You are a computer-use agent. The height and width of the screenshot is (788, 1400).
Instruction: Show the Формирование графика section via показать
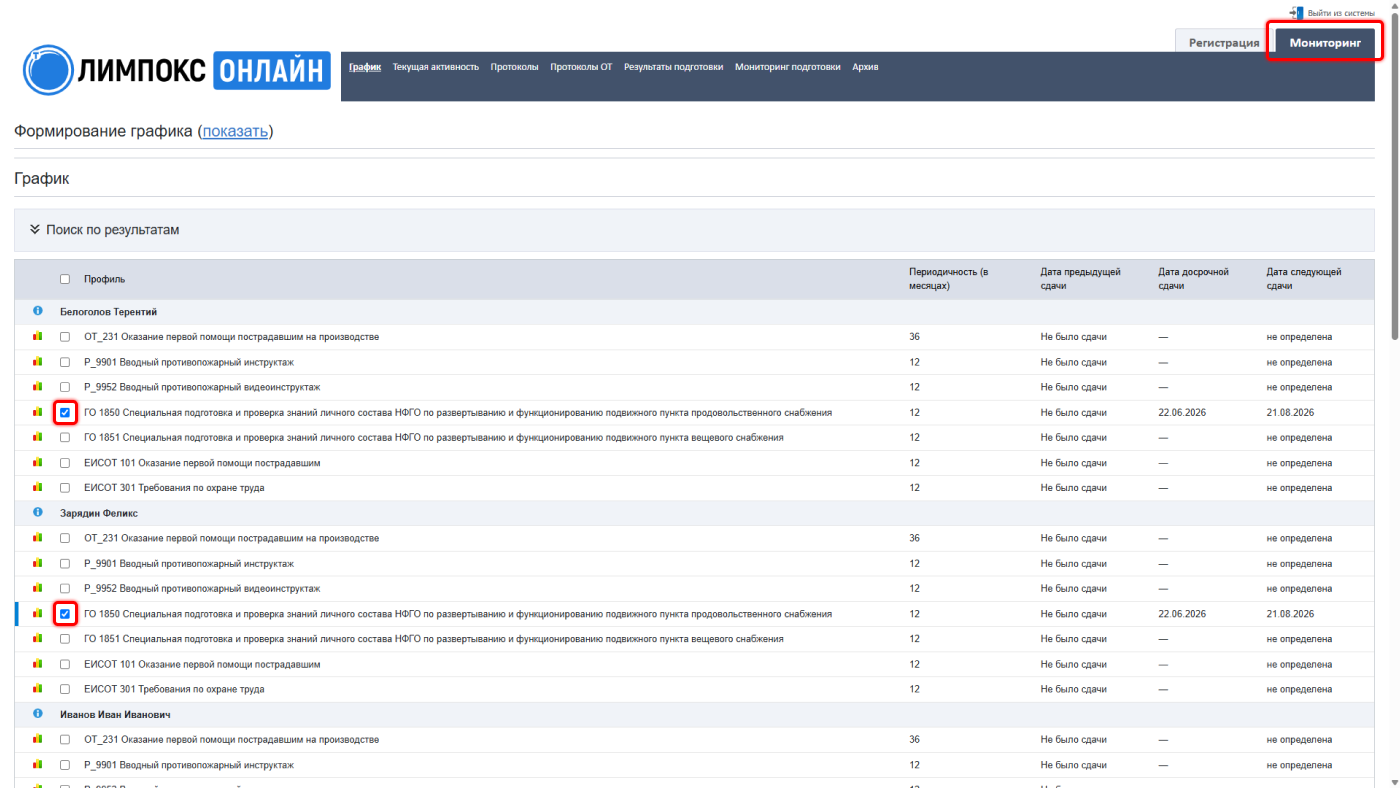(235, 131)
